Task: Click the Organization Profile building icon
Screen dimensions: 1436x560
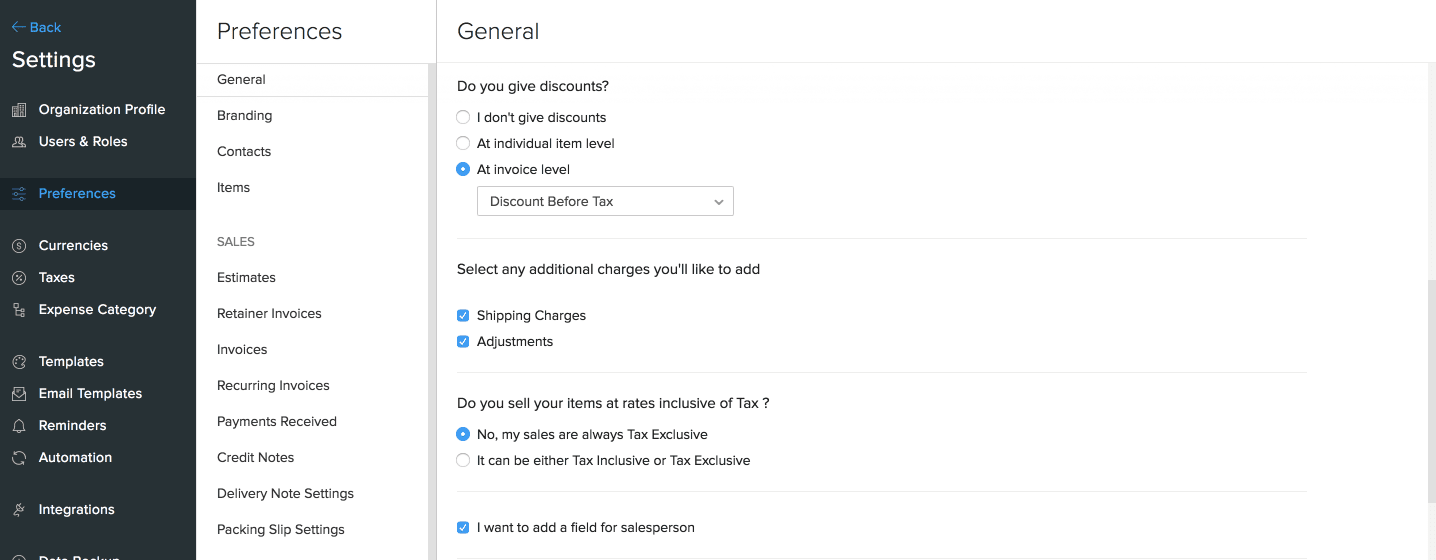Action: 19,110
